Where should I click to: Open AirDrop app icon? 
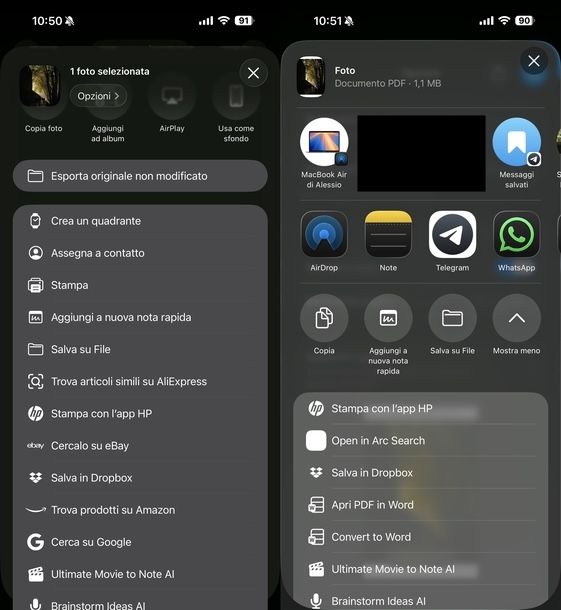click(324, 234)
